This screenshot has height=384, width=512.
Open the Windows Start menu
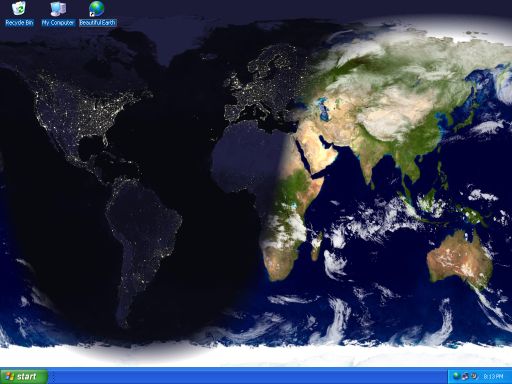point(24,376)
